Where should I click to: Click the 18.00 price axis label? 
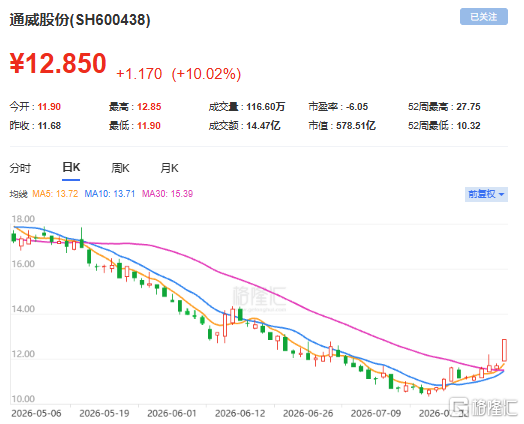(x=23, y=219)
